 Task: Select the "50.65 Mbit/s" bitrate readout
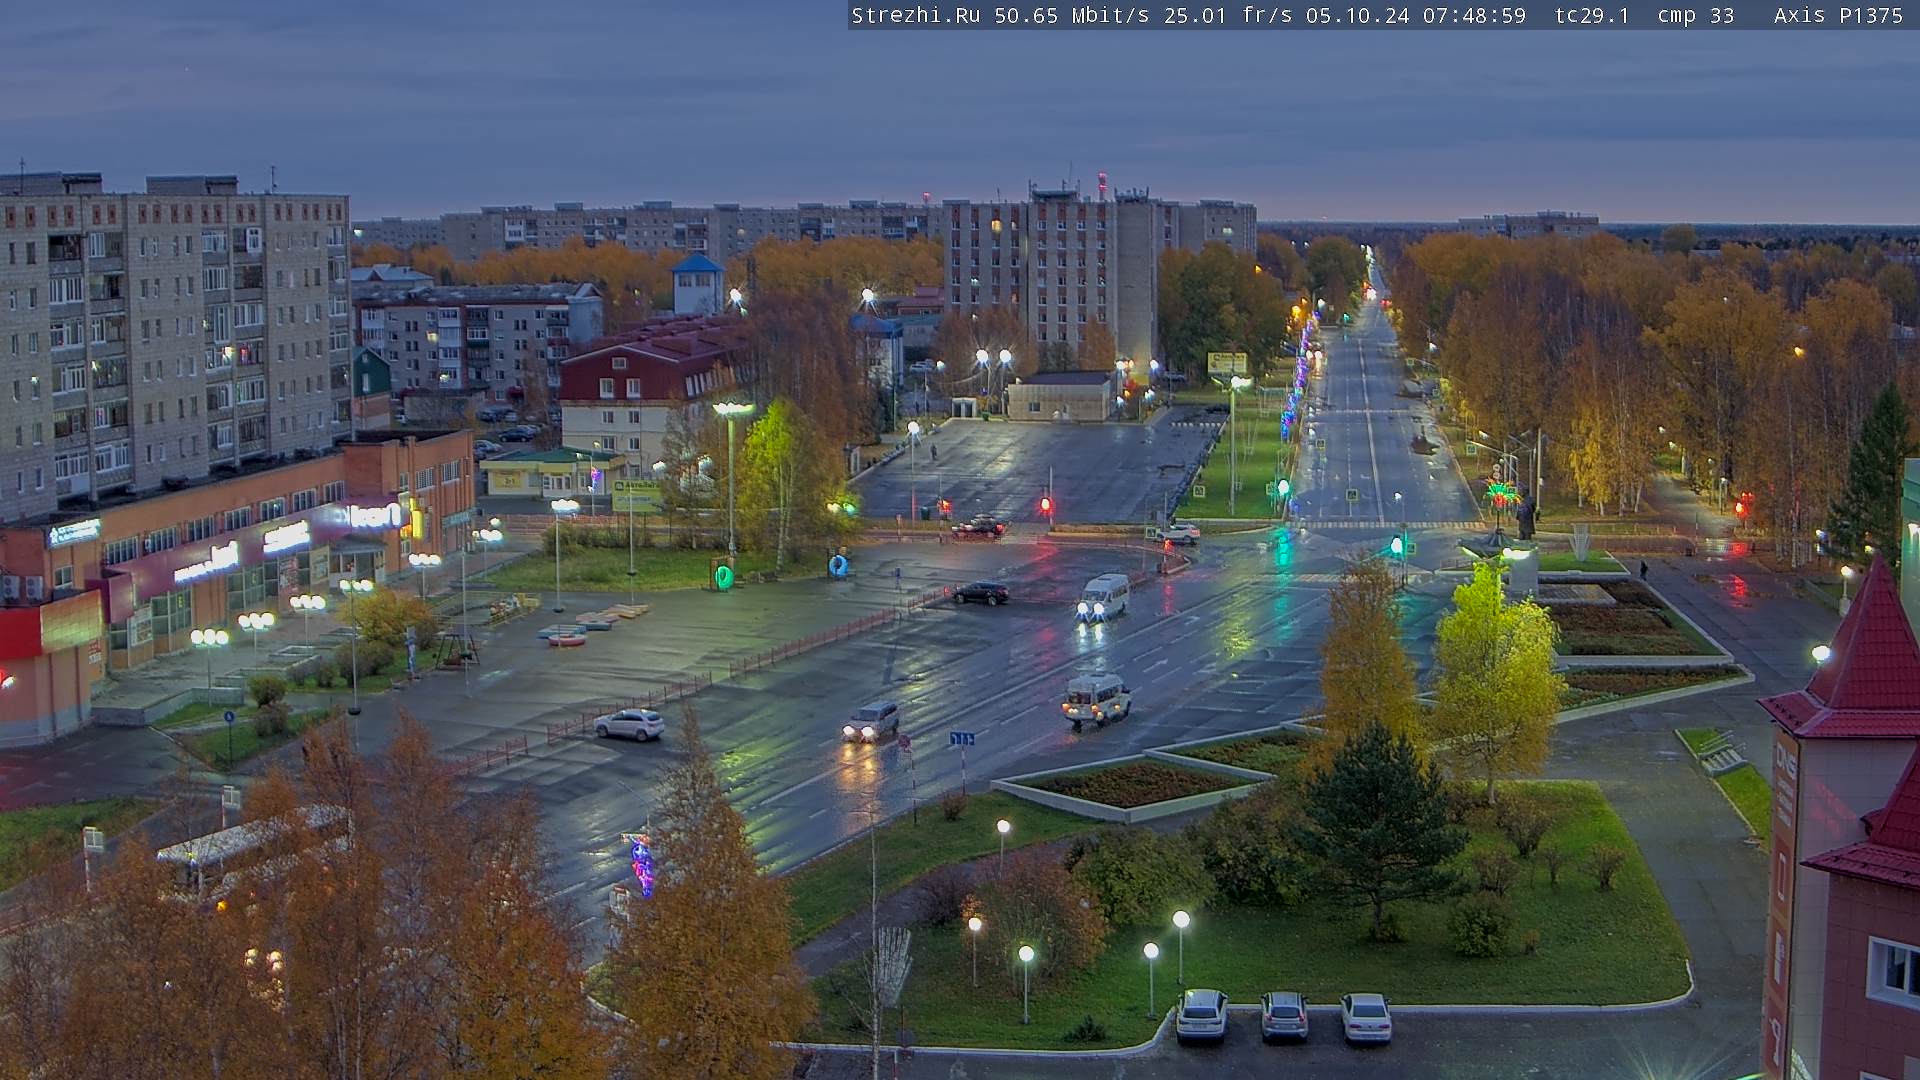pos(1072,15)
